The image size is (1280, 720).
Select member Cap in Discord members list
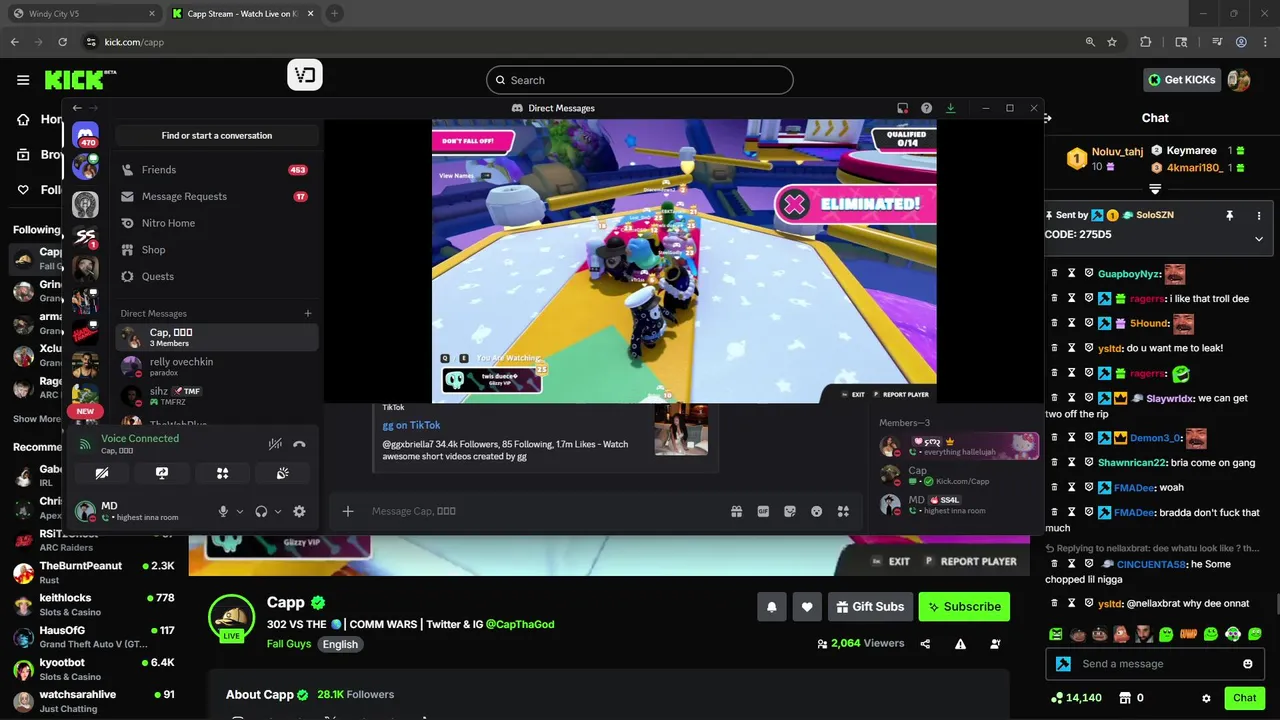(x=954, y=475)
